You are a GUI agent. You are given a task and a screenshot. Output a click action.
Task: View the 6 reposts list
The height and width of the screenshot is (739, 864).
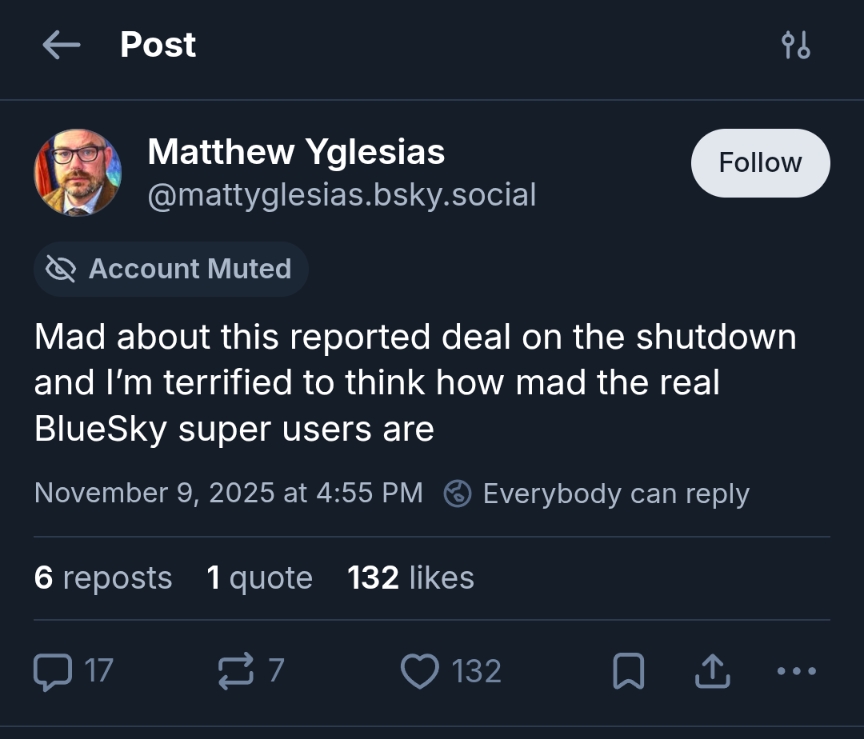(x=103, y=578)
